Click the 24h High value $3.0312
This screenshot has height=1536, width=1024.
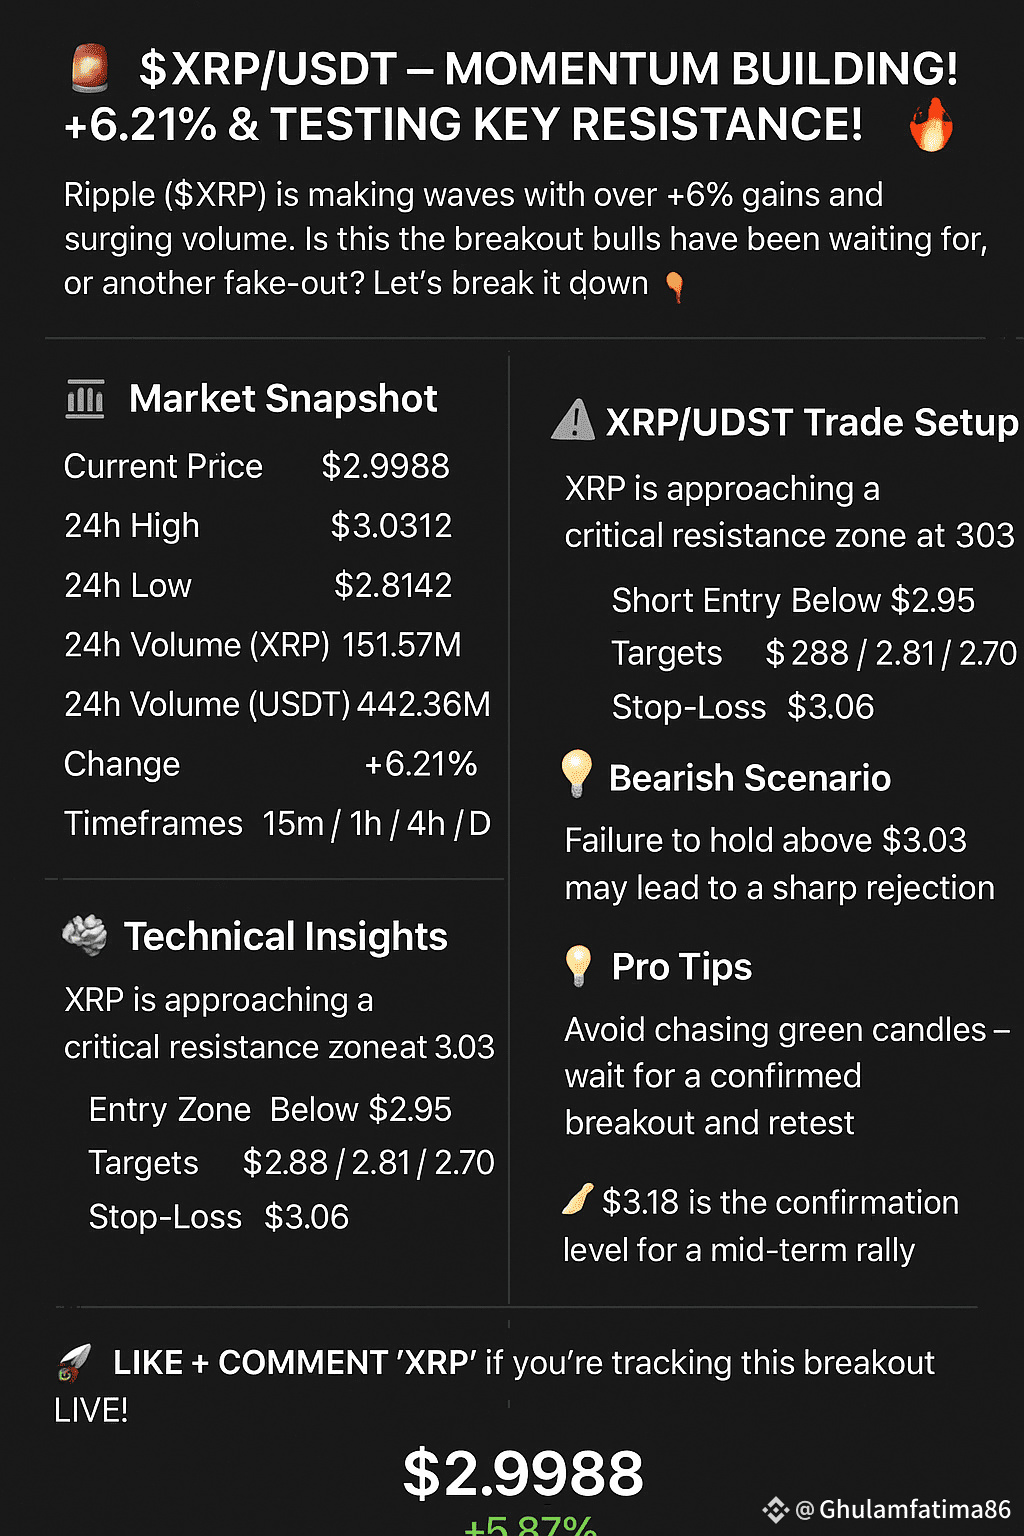(x=391, y=526)
